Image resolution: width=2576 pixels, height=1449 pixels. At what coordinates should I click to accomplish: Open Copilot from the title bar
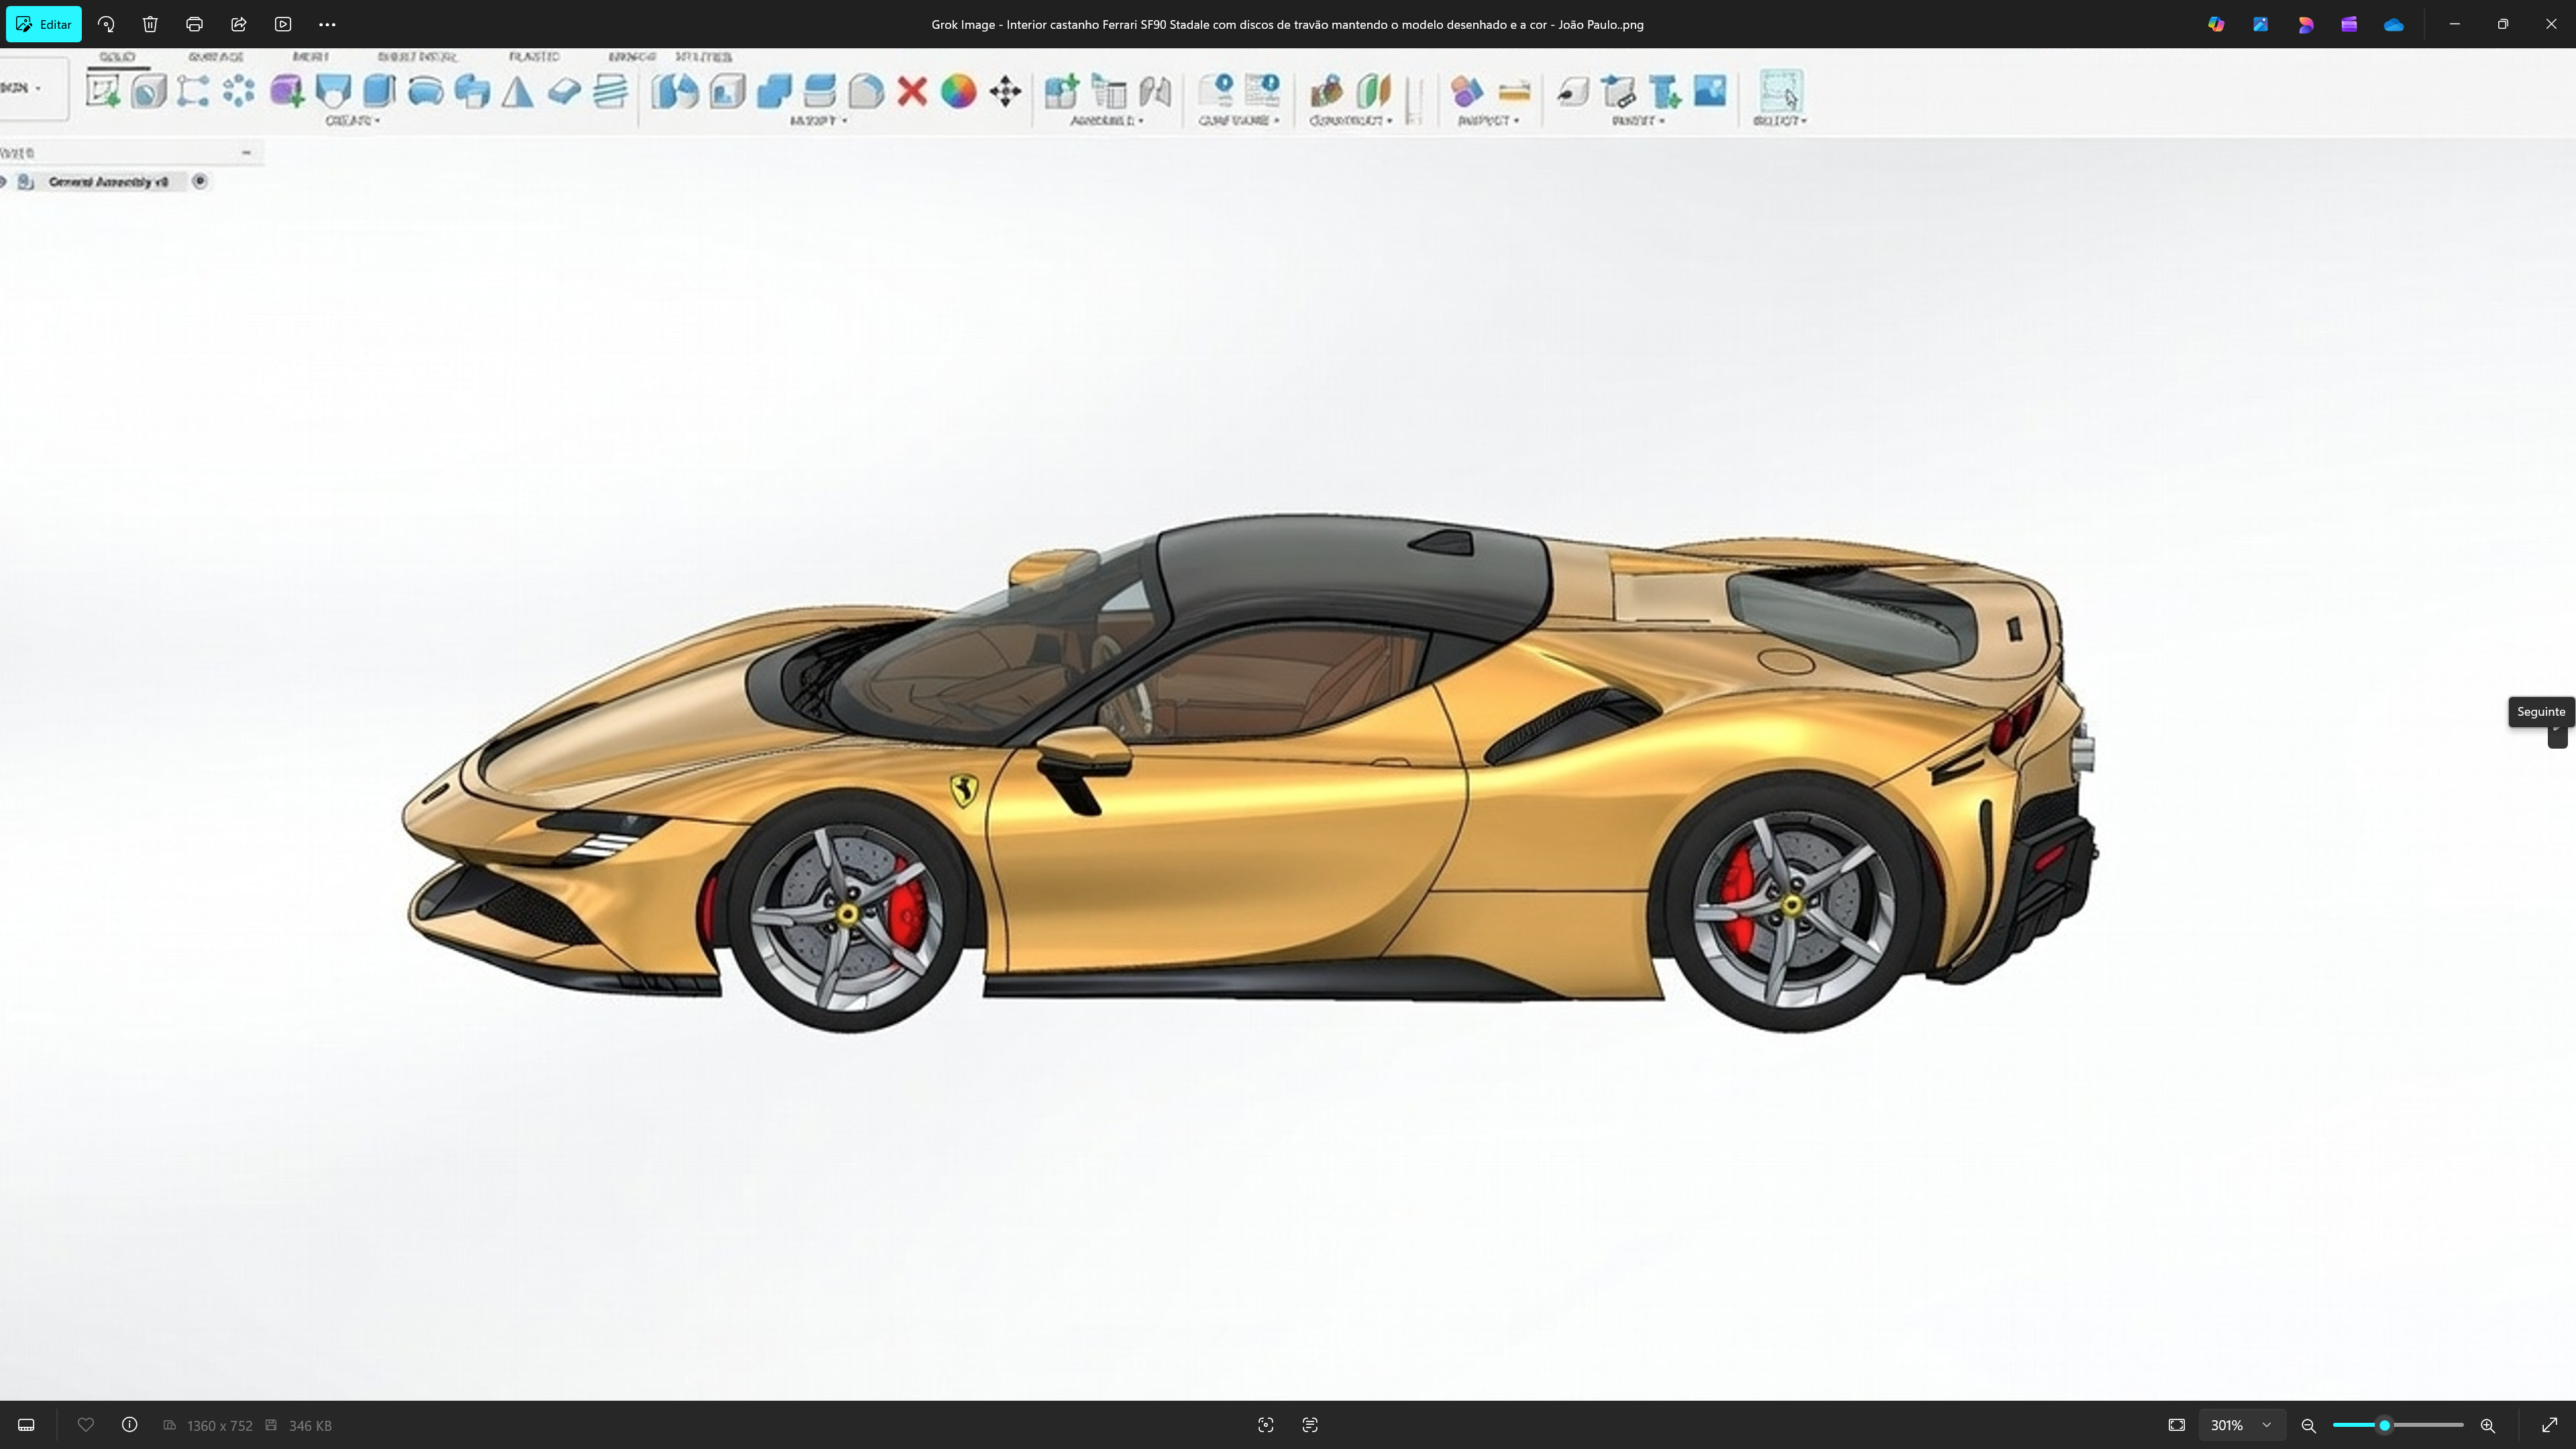(x=2216, y=24)
